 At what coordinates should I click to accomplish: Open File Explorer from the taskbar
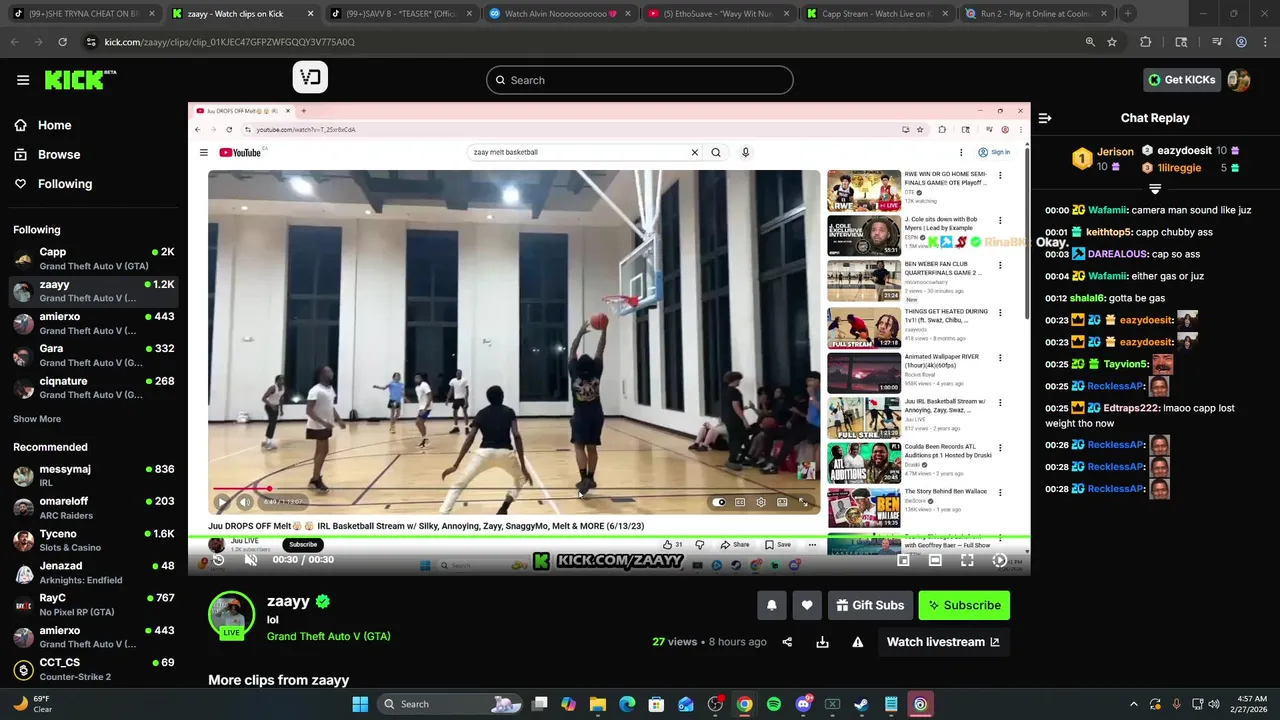coord(597,704)
